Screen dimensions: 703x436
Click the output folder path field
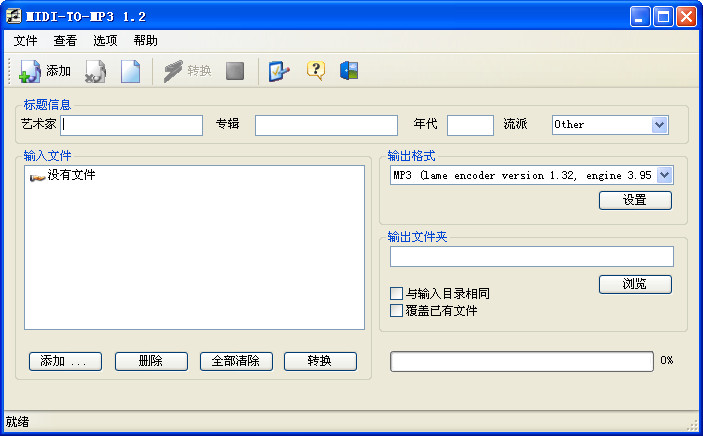coord(532,257)
